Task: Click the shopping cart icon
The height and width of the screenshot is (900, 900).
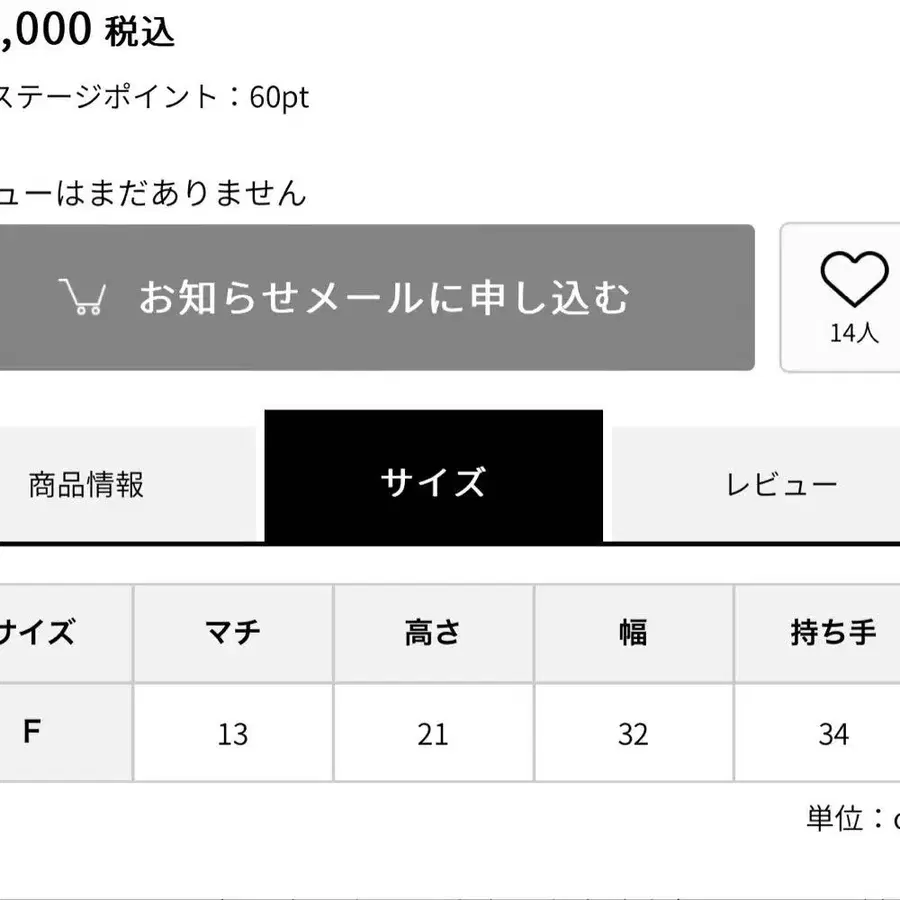Action: coord(82,297)
